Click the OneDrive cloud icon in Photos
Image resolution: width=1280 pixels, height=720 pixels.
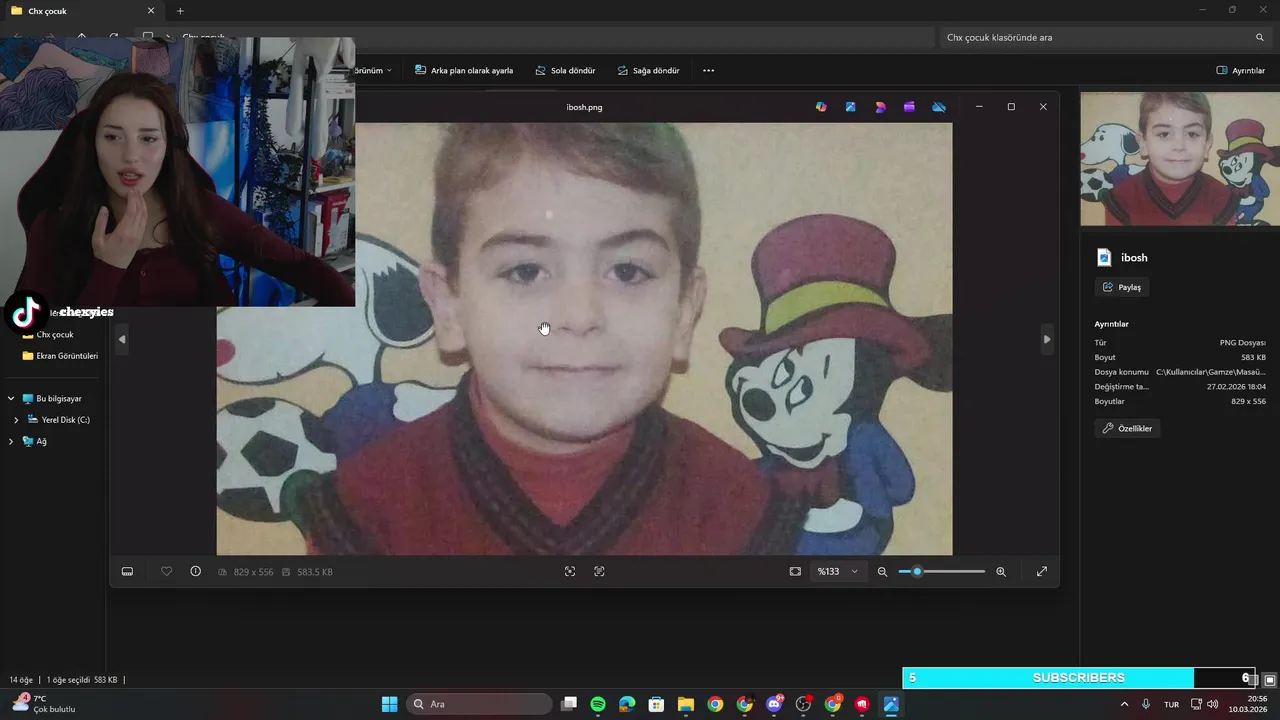click(x=939, y=107)
